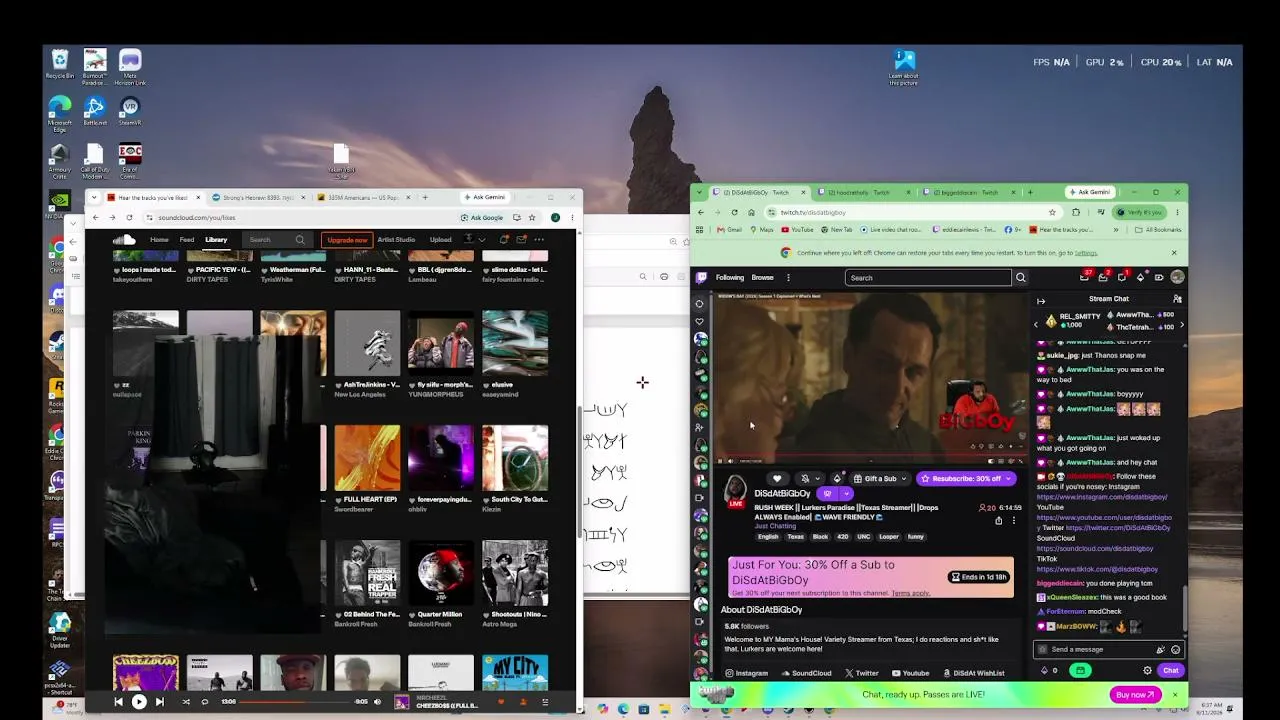Open the chat community users icon
The width and height of the screenshot is (1280, 720).
[1177, 299]
